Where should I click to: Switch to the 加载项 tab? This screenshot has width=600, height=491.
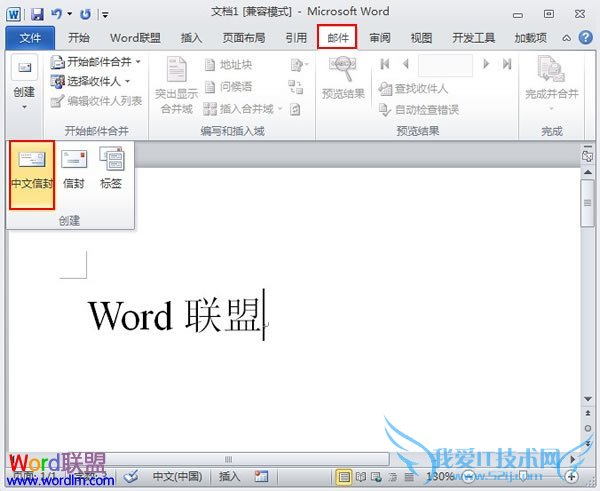(530, 38)
